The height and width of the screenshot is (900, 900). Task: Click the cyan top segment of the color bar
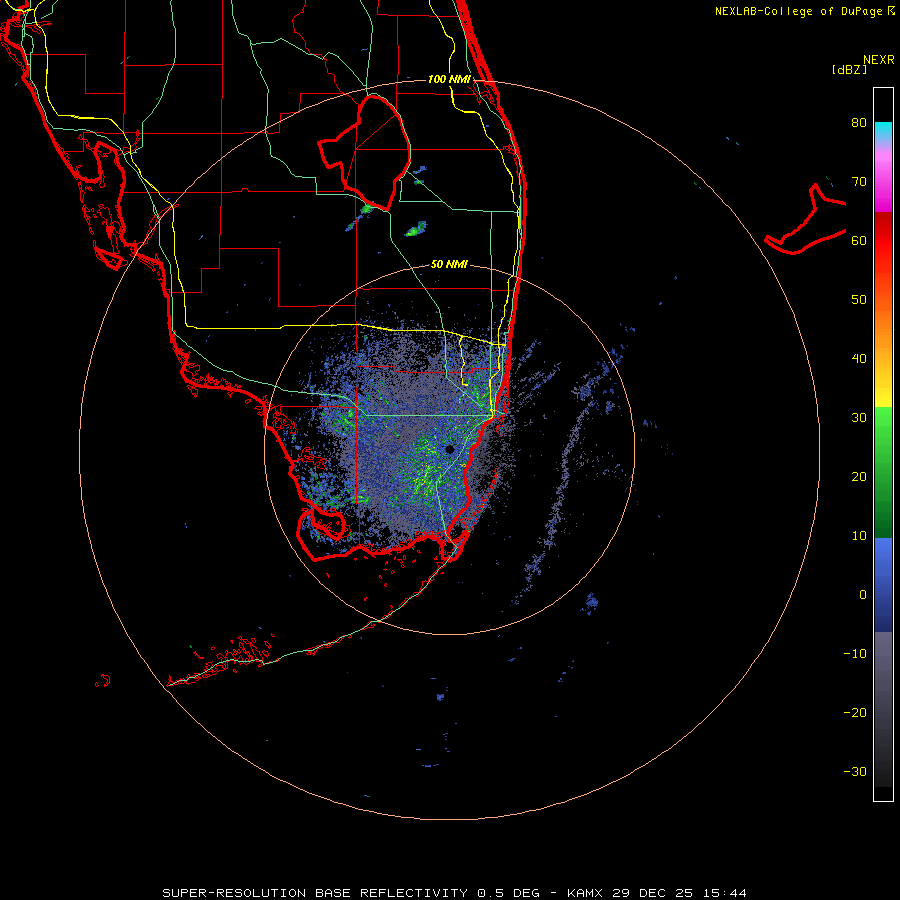click(x=883, y=130)
